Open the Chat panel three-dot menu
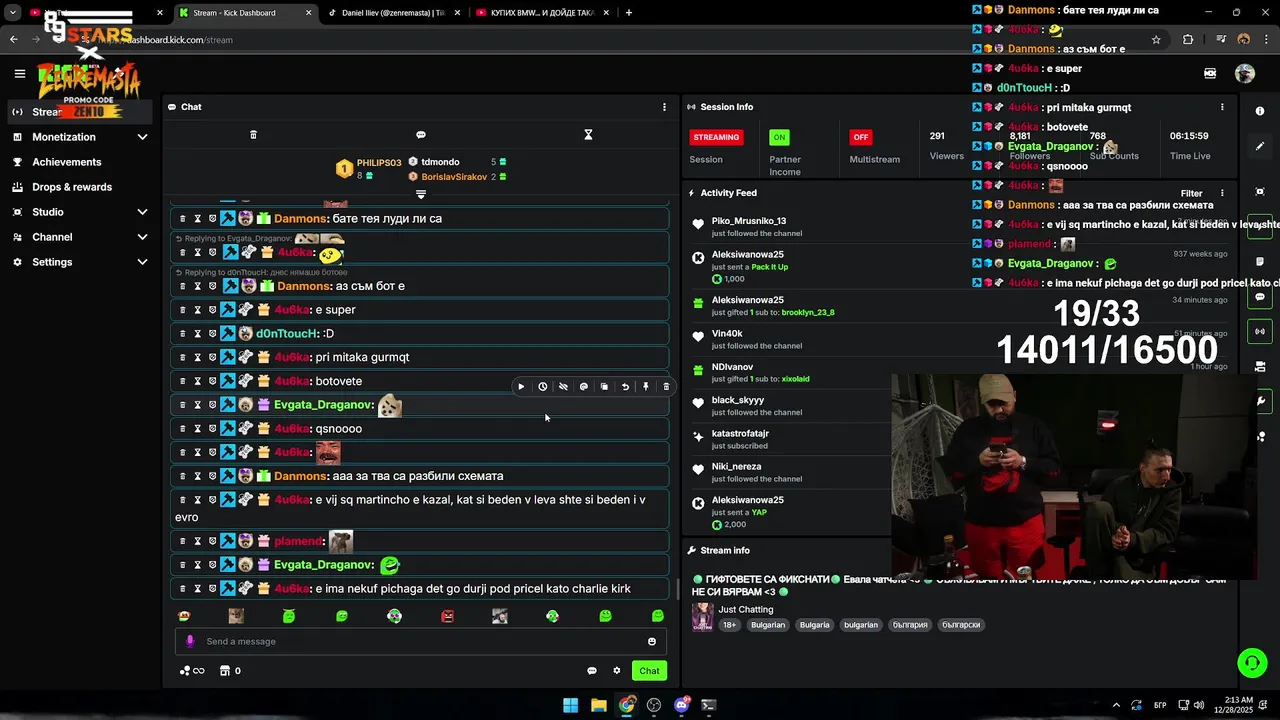1280x720 pixels. click(664, 107)
